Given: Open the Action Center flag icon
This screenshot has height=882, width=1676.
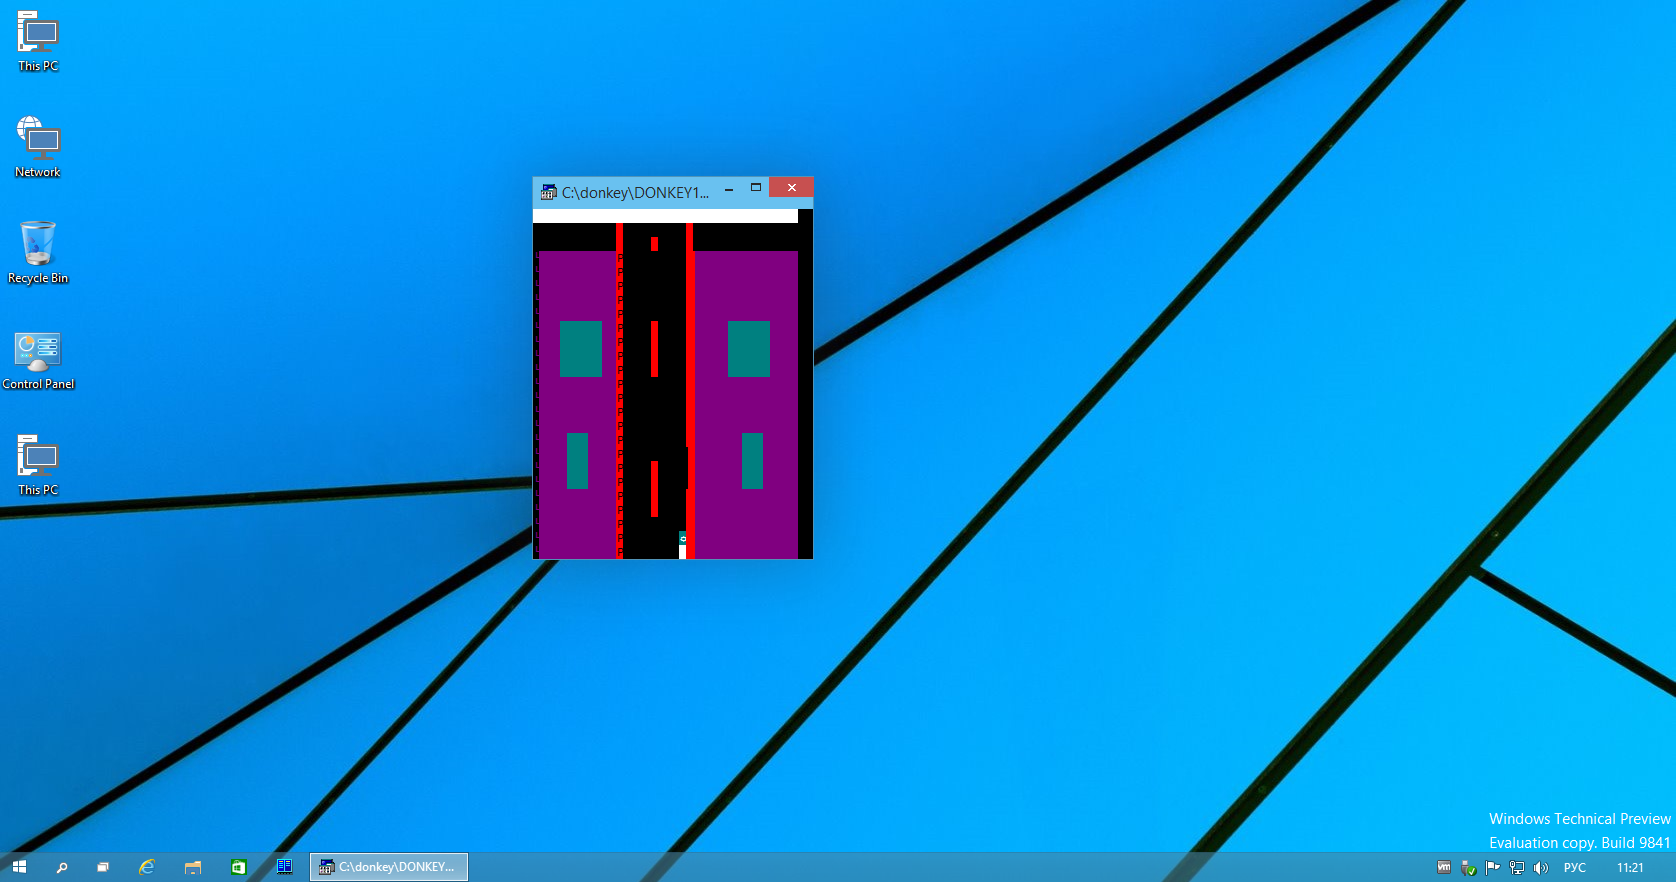Looking at the screenshot, I should [1492, 867].
